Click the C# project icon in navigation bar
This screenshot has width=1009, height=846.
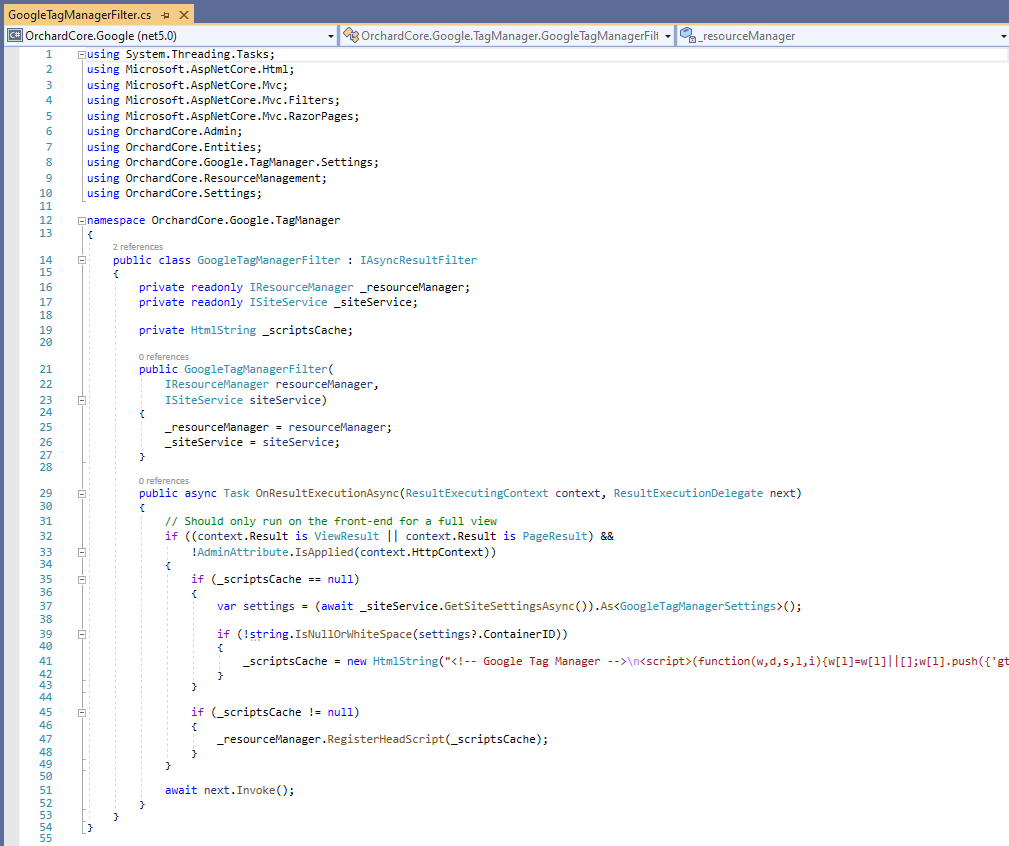click(x=14, y=35)
